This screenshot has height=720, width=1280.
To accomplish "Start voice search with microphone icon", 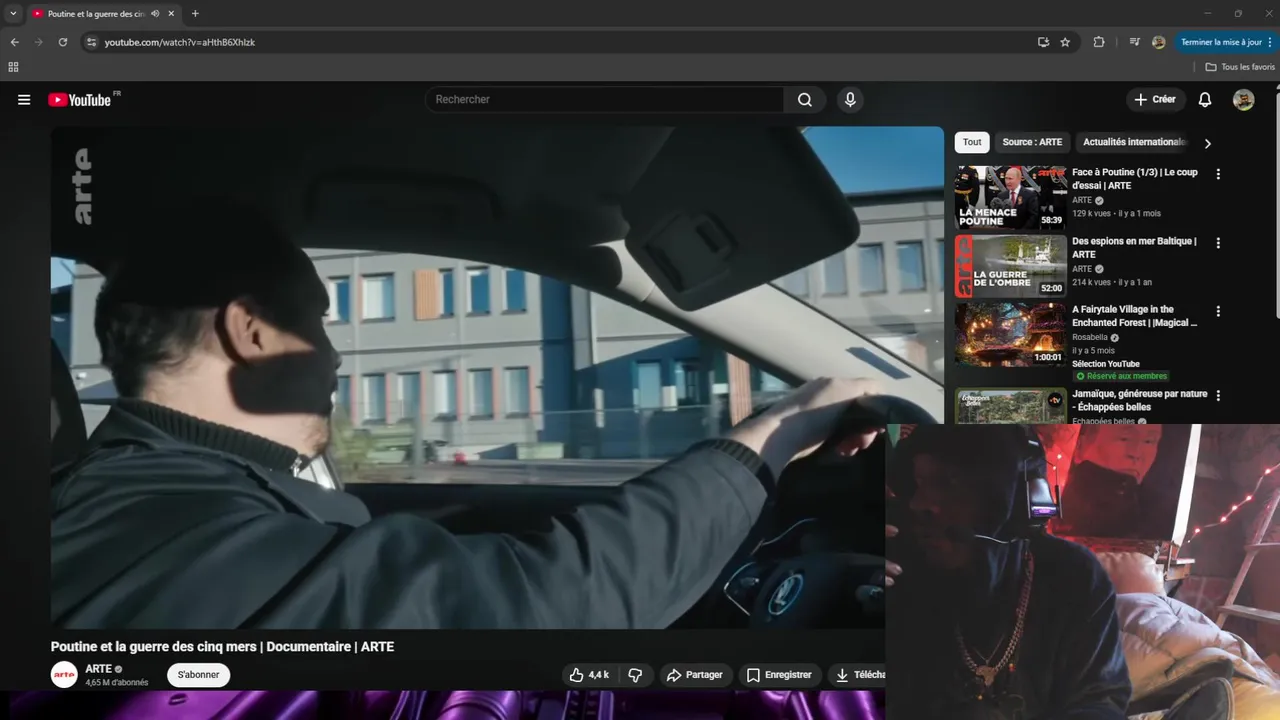I will pyautogui.click(x=850, y=100).
